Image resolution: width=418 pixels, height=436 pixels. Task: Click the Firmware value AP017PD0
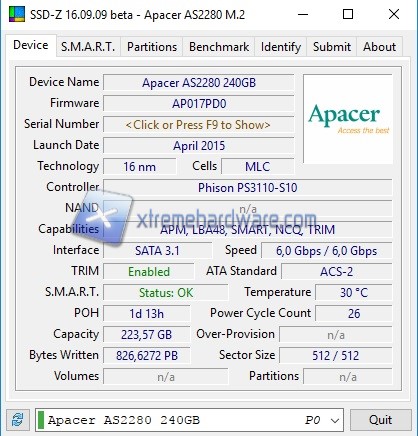point(199,104)
